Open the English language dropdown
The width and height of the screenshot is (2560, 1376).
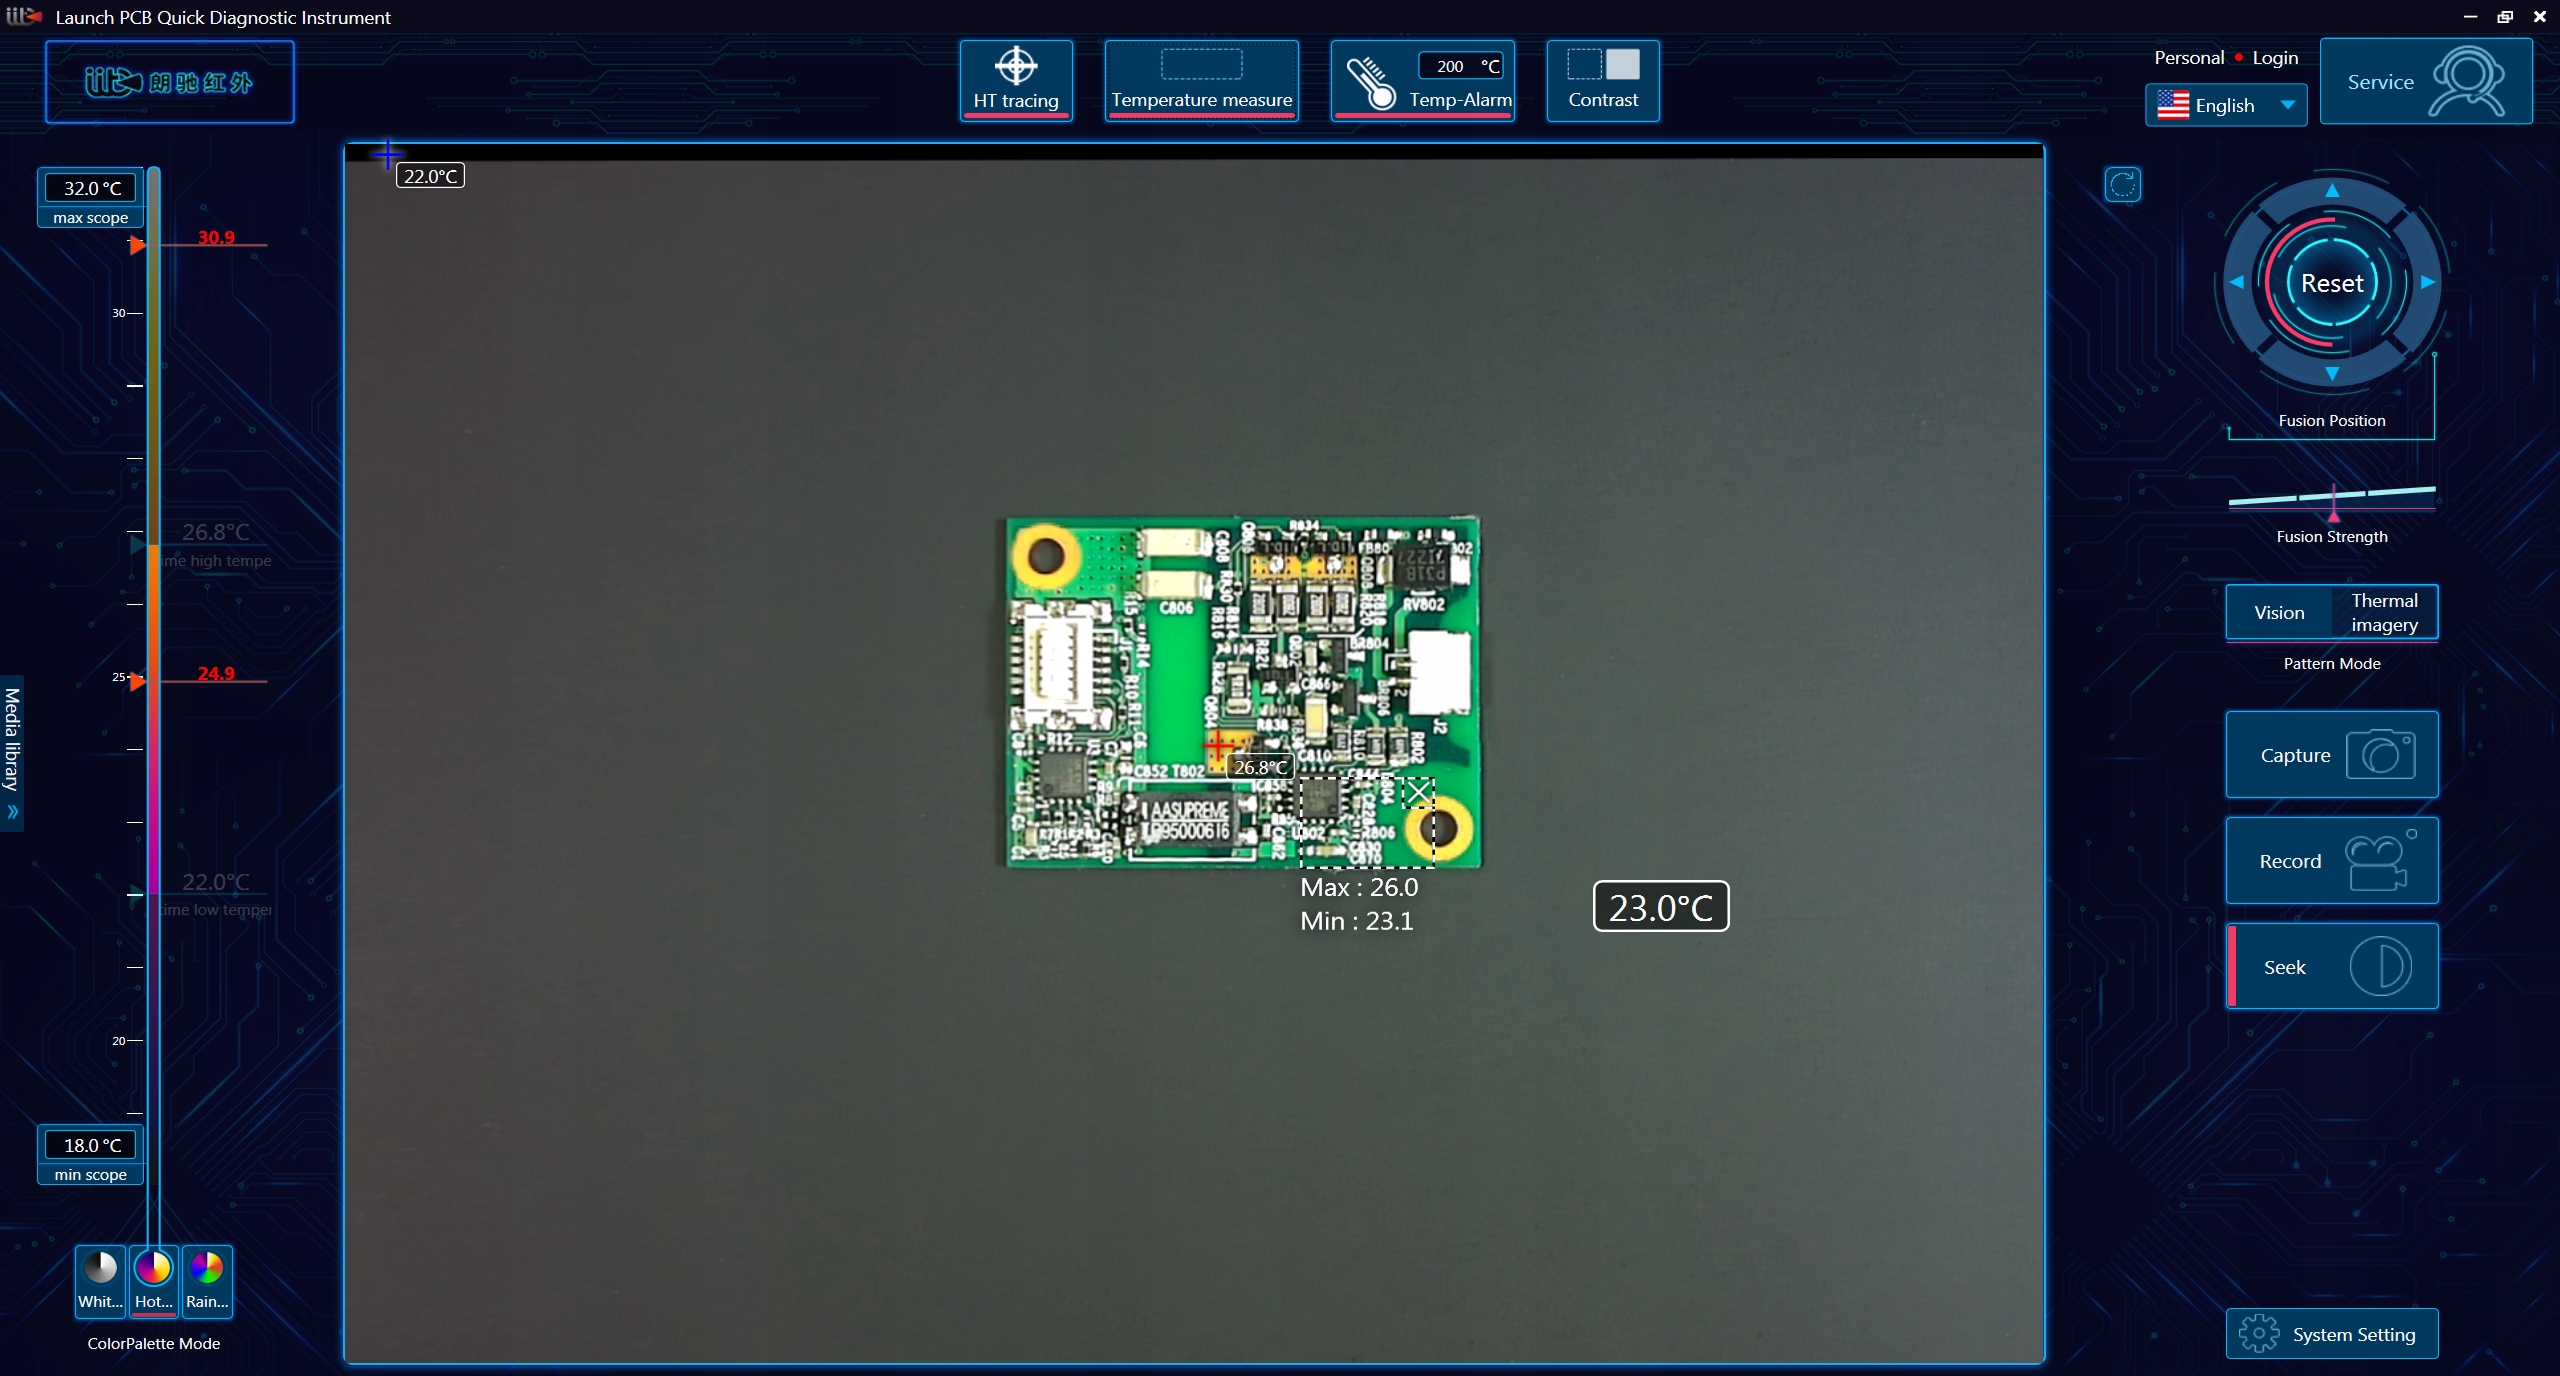2225,105
